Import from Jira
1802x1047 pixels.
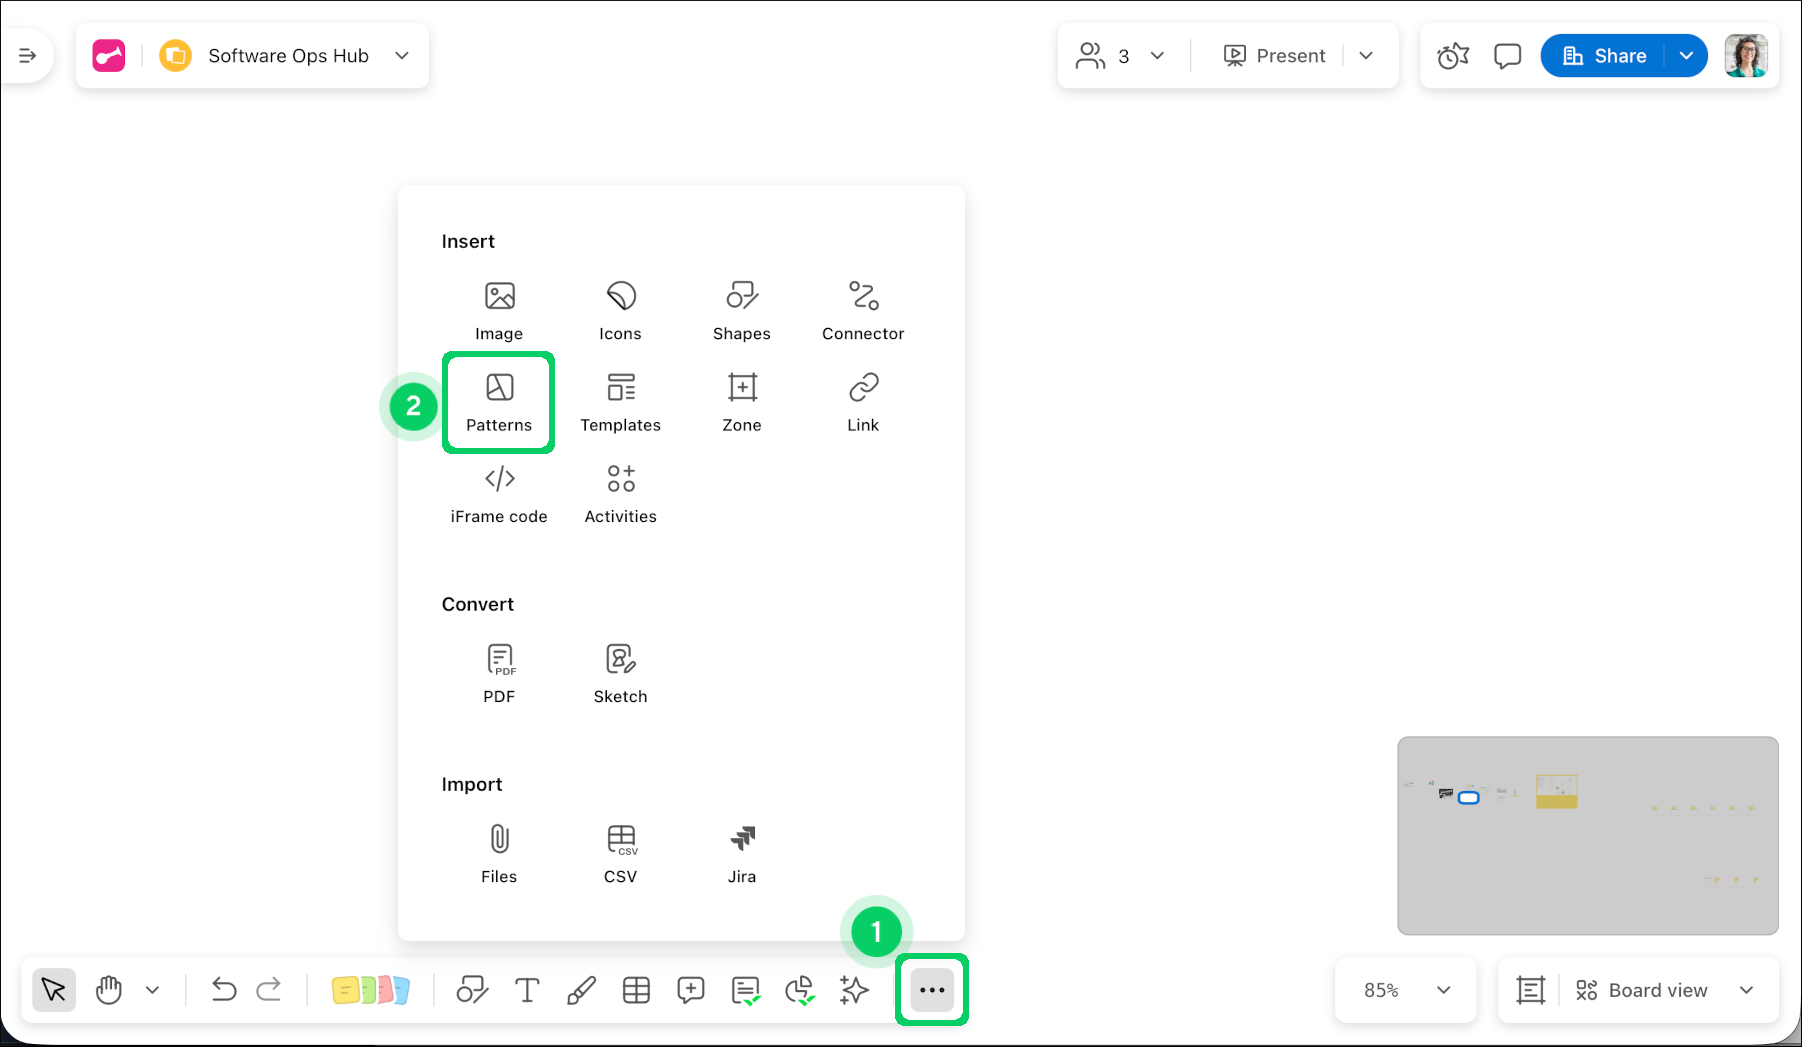pos(741,853)
